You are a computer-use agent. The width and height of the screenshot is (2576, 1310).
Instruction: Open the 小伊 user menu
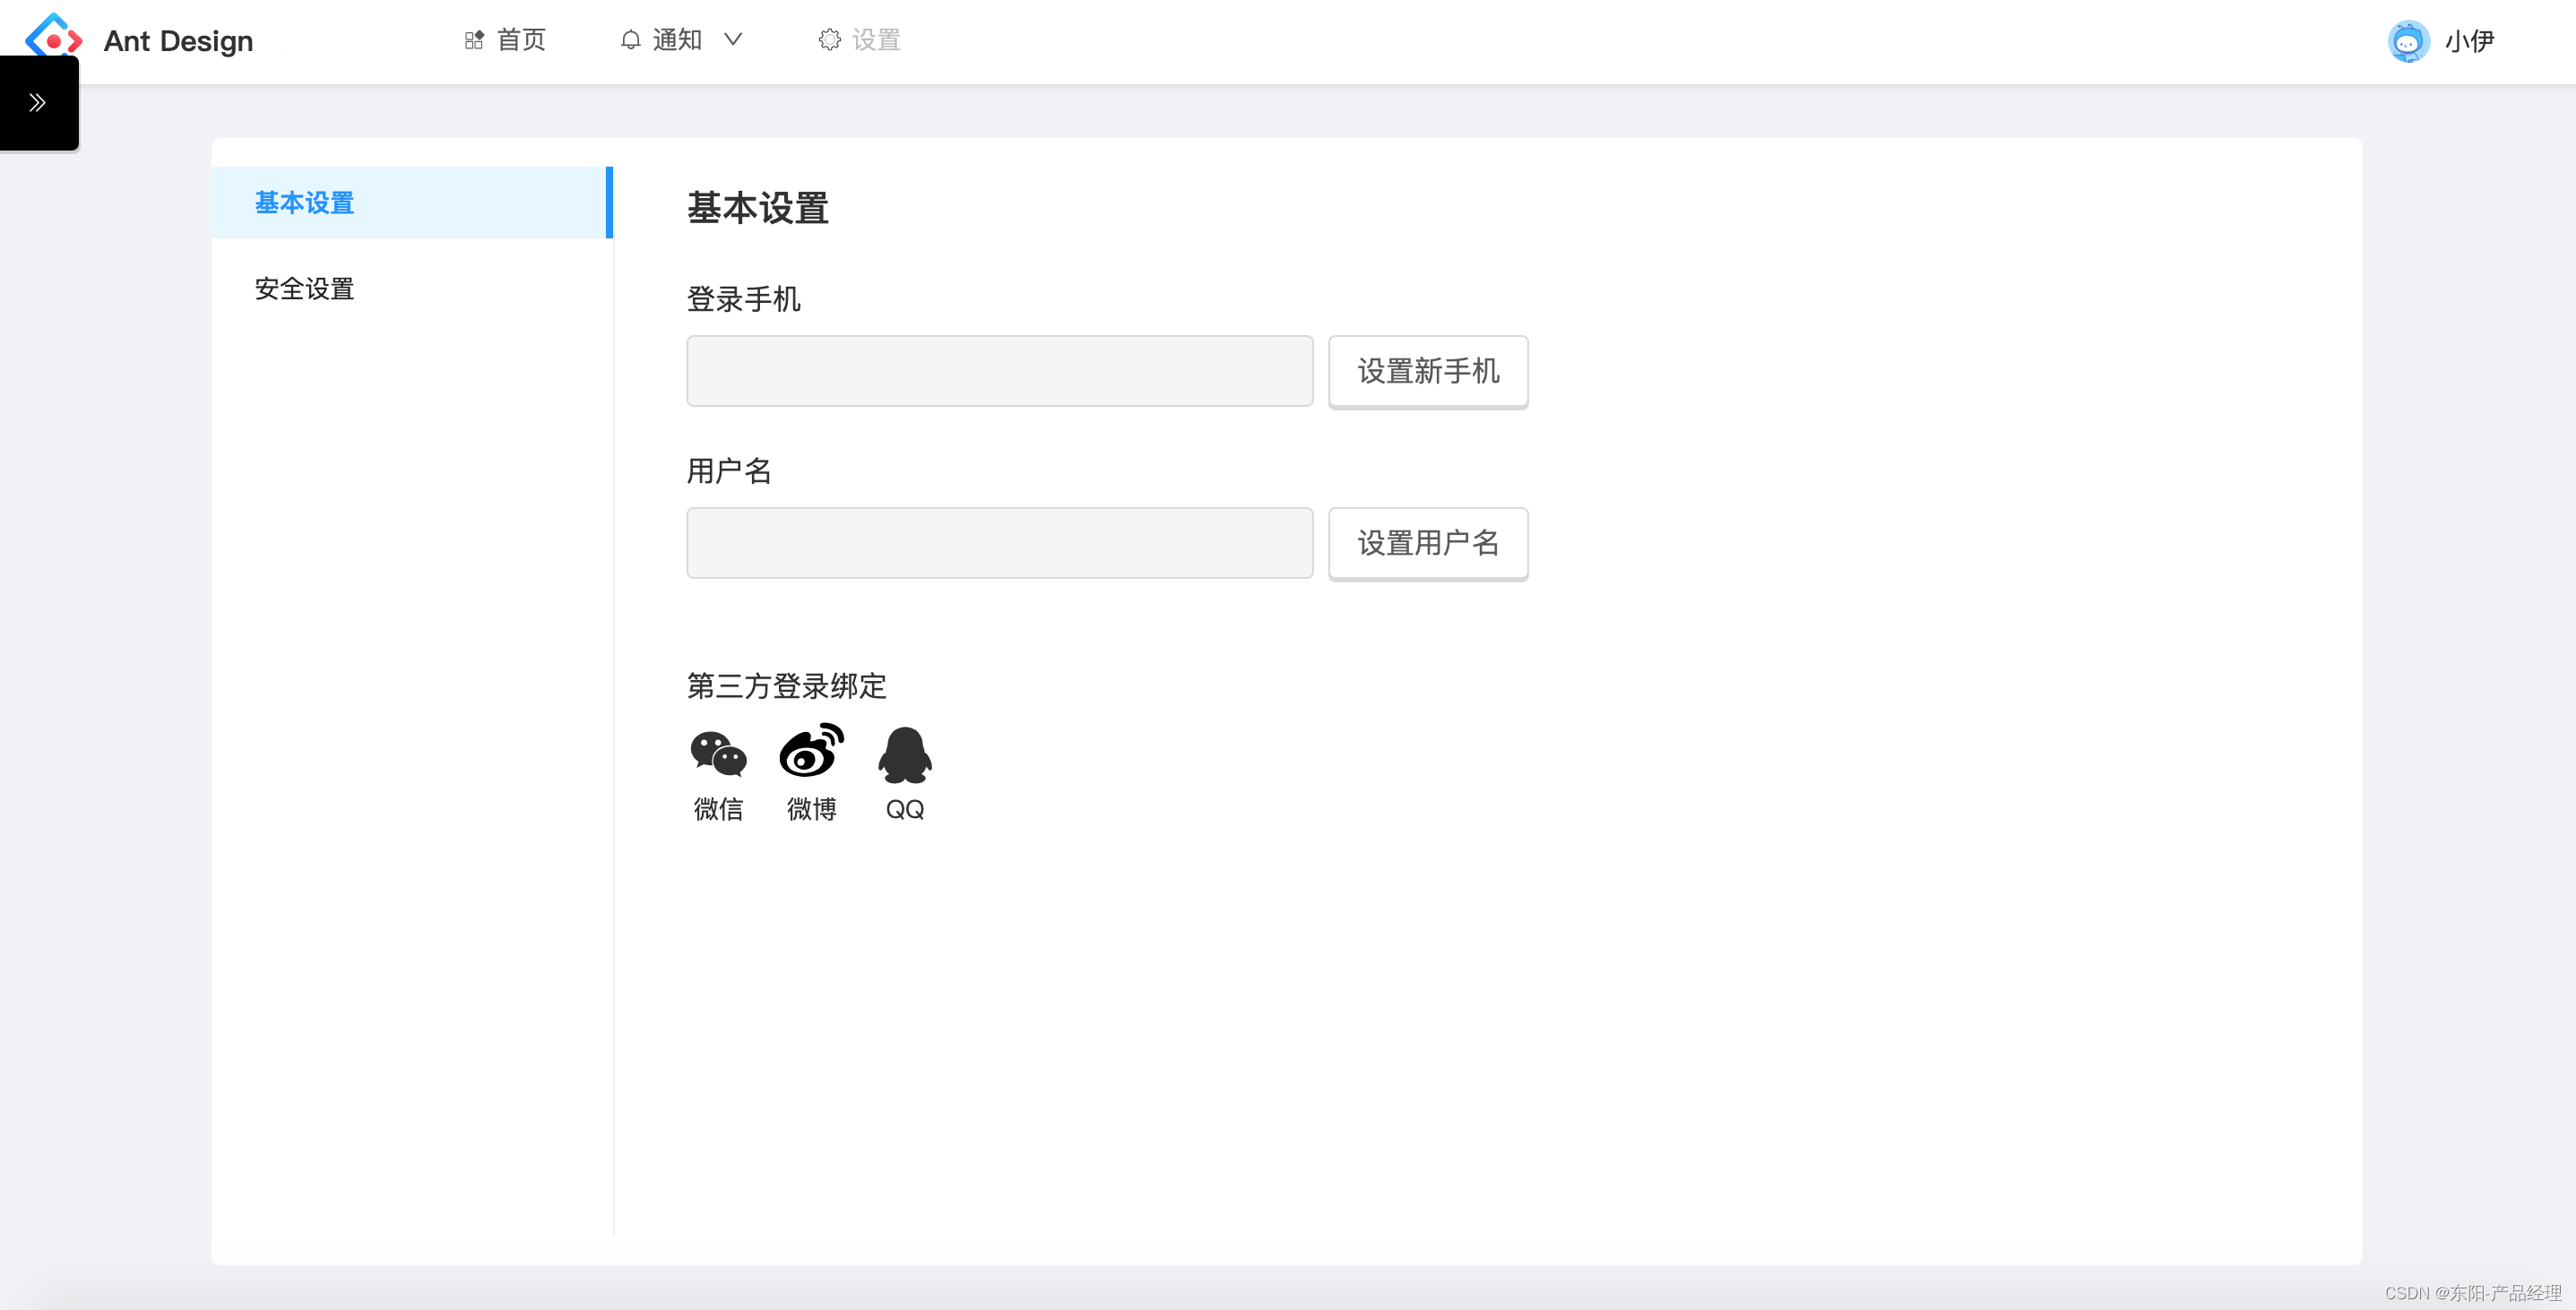(x=2469, y=42)
